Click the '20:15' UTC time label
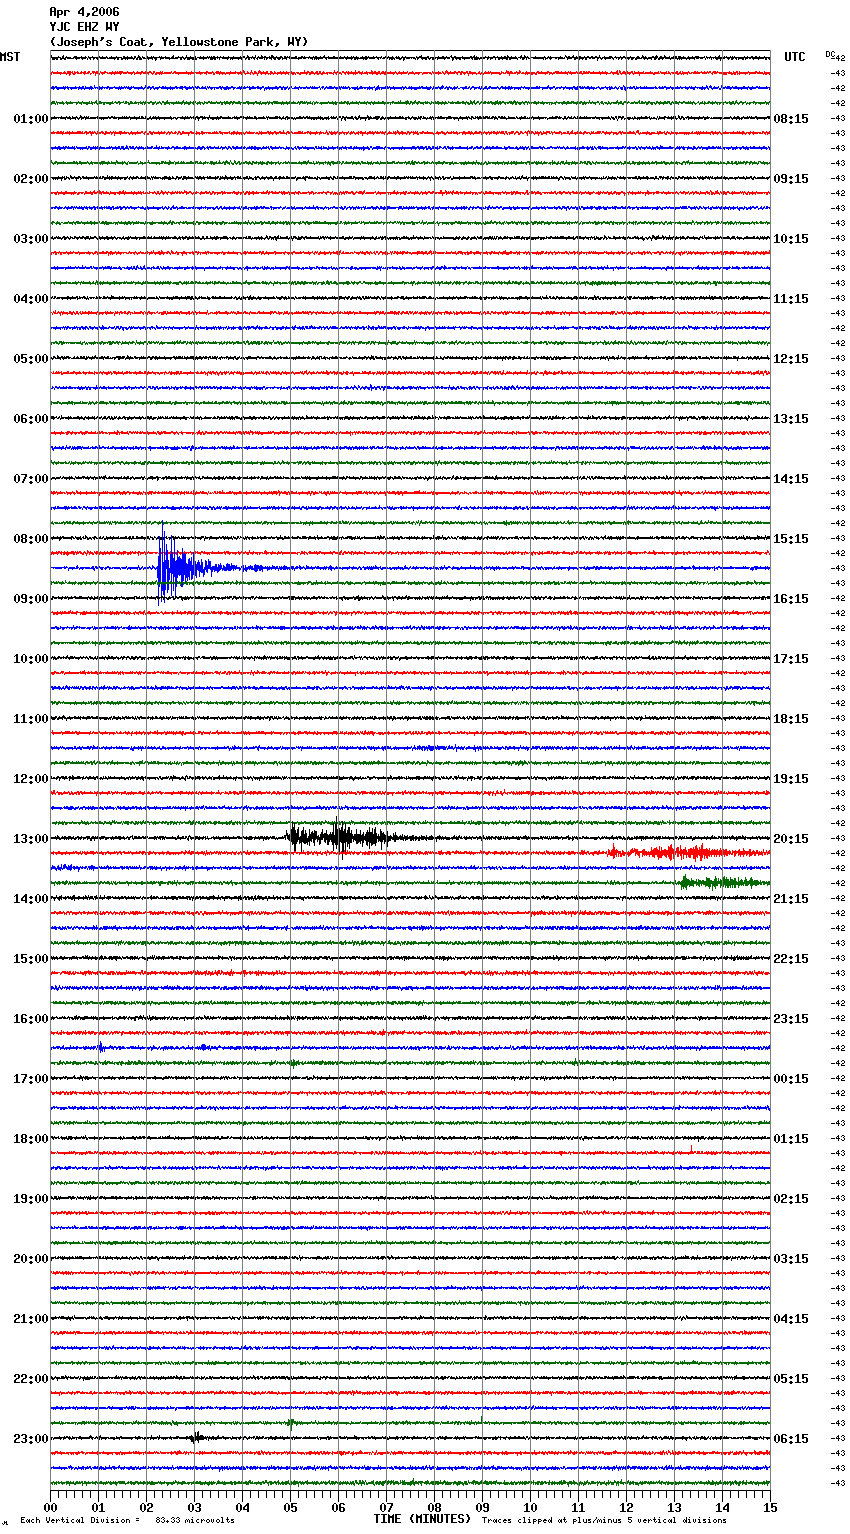The image size is (850, 1534). coord(791,839)
